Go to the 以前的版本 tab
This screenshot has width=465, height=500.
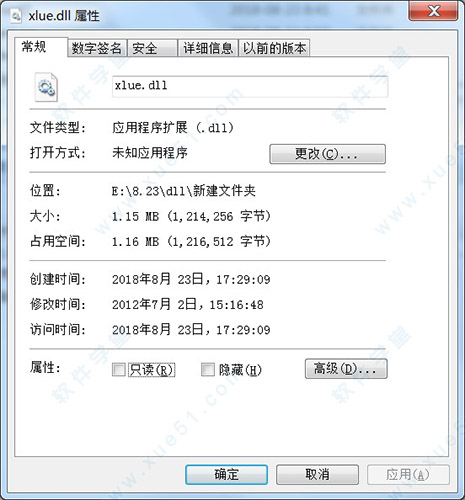click(x=274, y=48)
